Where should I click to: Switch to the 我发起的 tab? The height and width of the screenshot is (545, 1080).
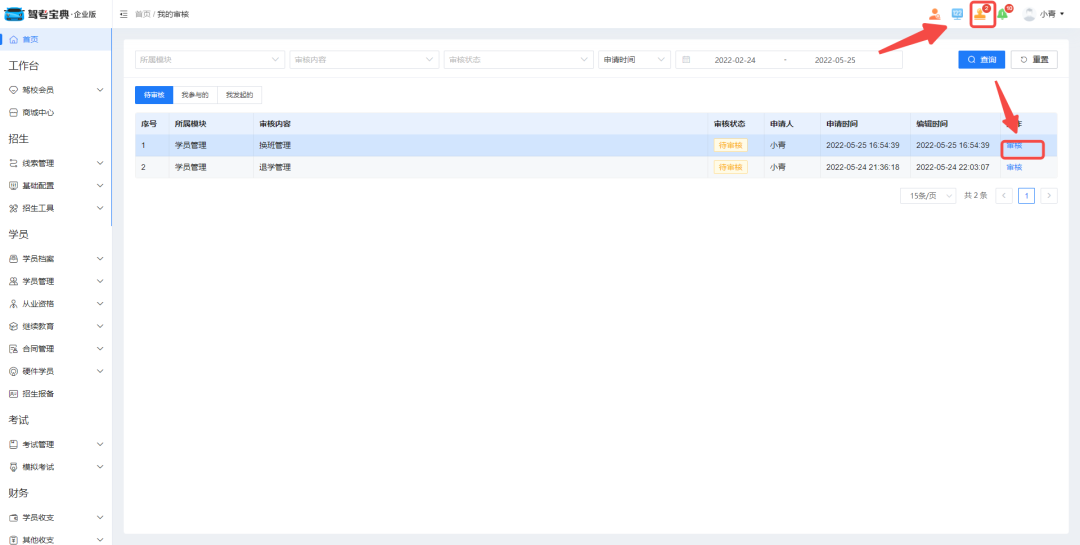pyautogui.click(x=239, y=95)
